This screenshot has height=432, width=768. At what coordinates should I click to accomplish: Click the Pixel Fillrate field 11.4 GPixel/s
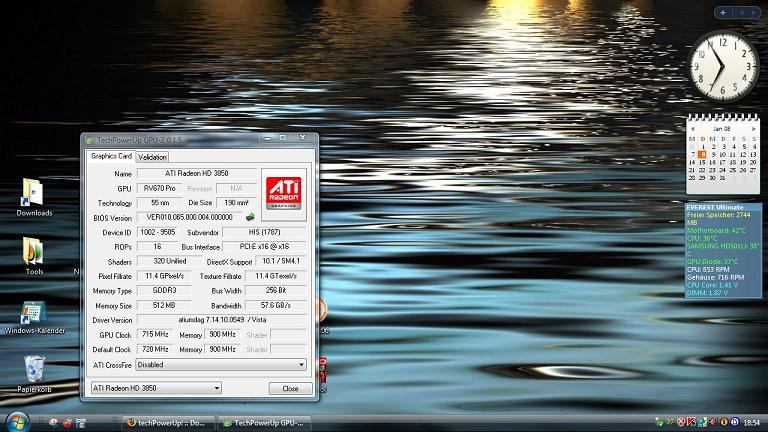click(x=164, y=276)
